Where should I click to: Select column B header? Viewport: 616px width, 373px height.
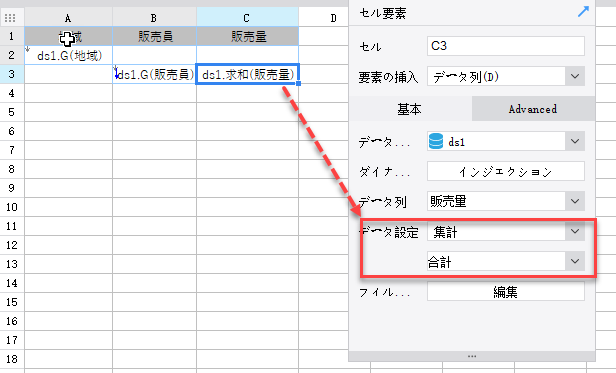154,18
